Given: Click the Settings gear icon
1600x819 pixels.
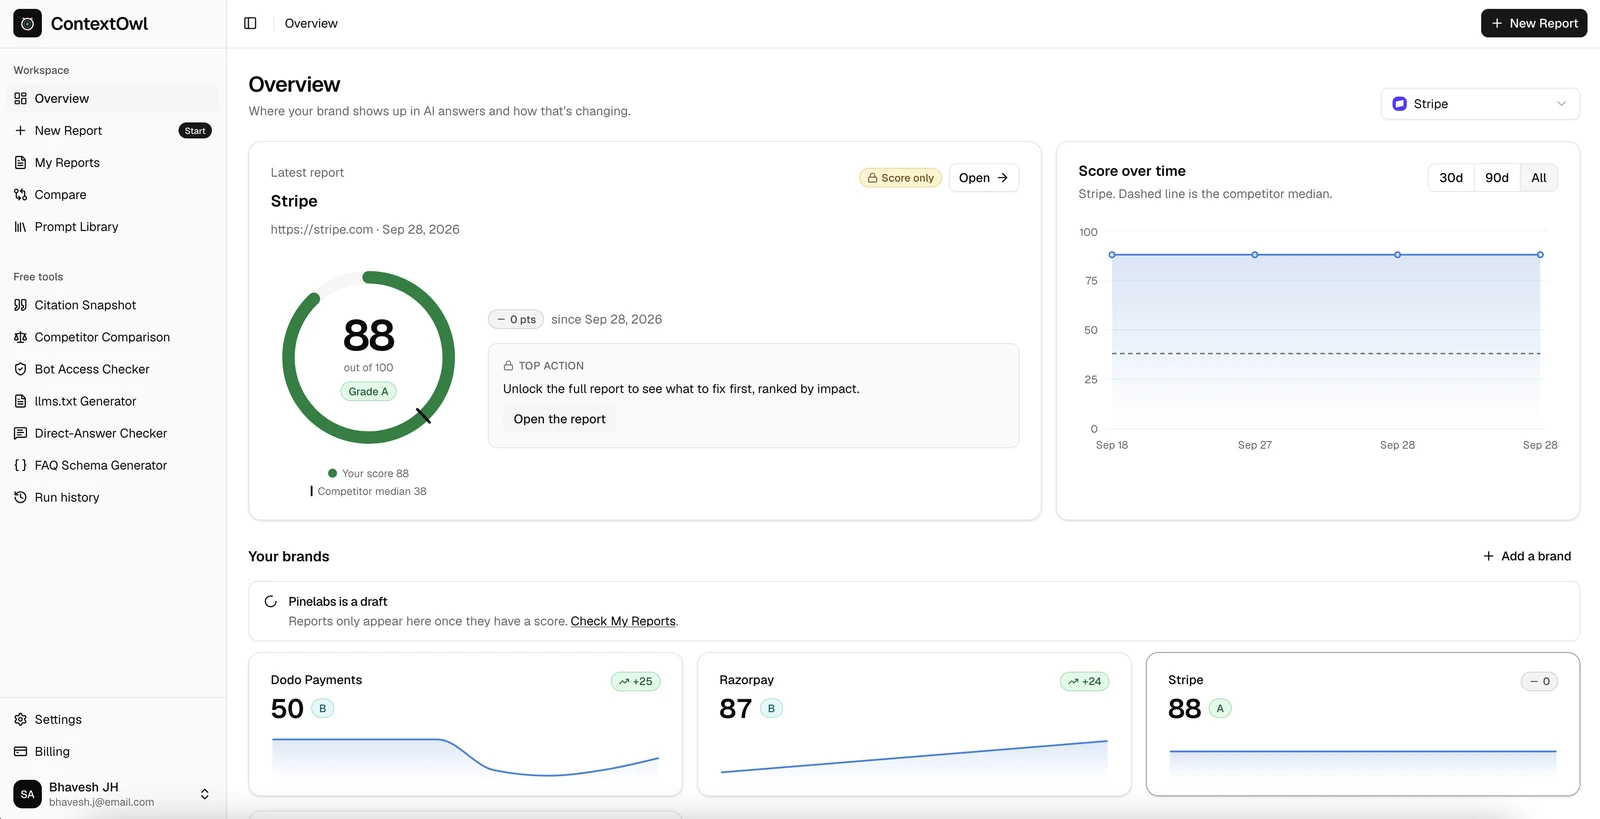Looking at the screenshot, I should (20, 719).
